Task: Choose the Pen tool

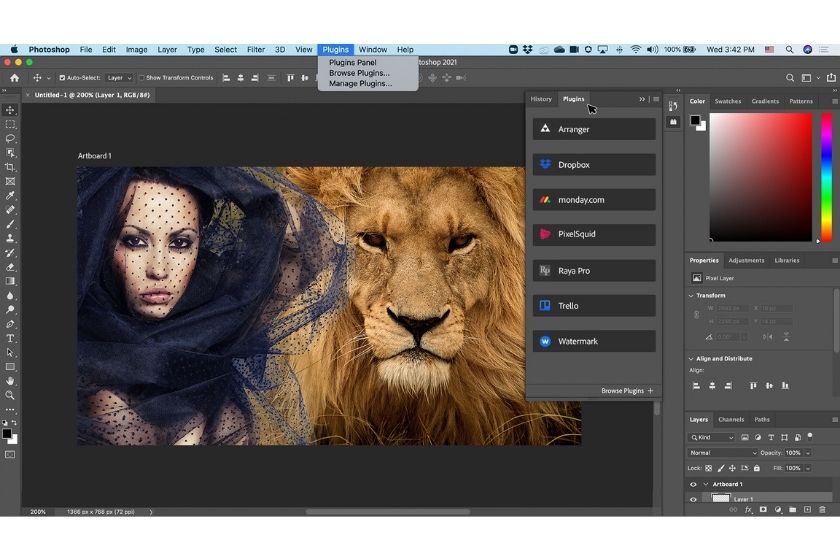Action: click(11, 324)
